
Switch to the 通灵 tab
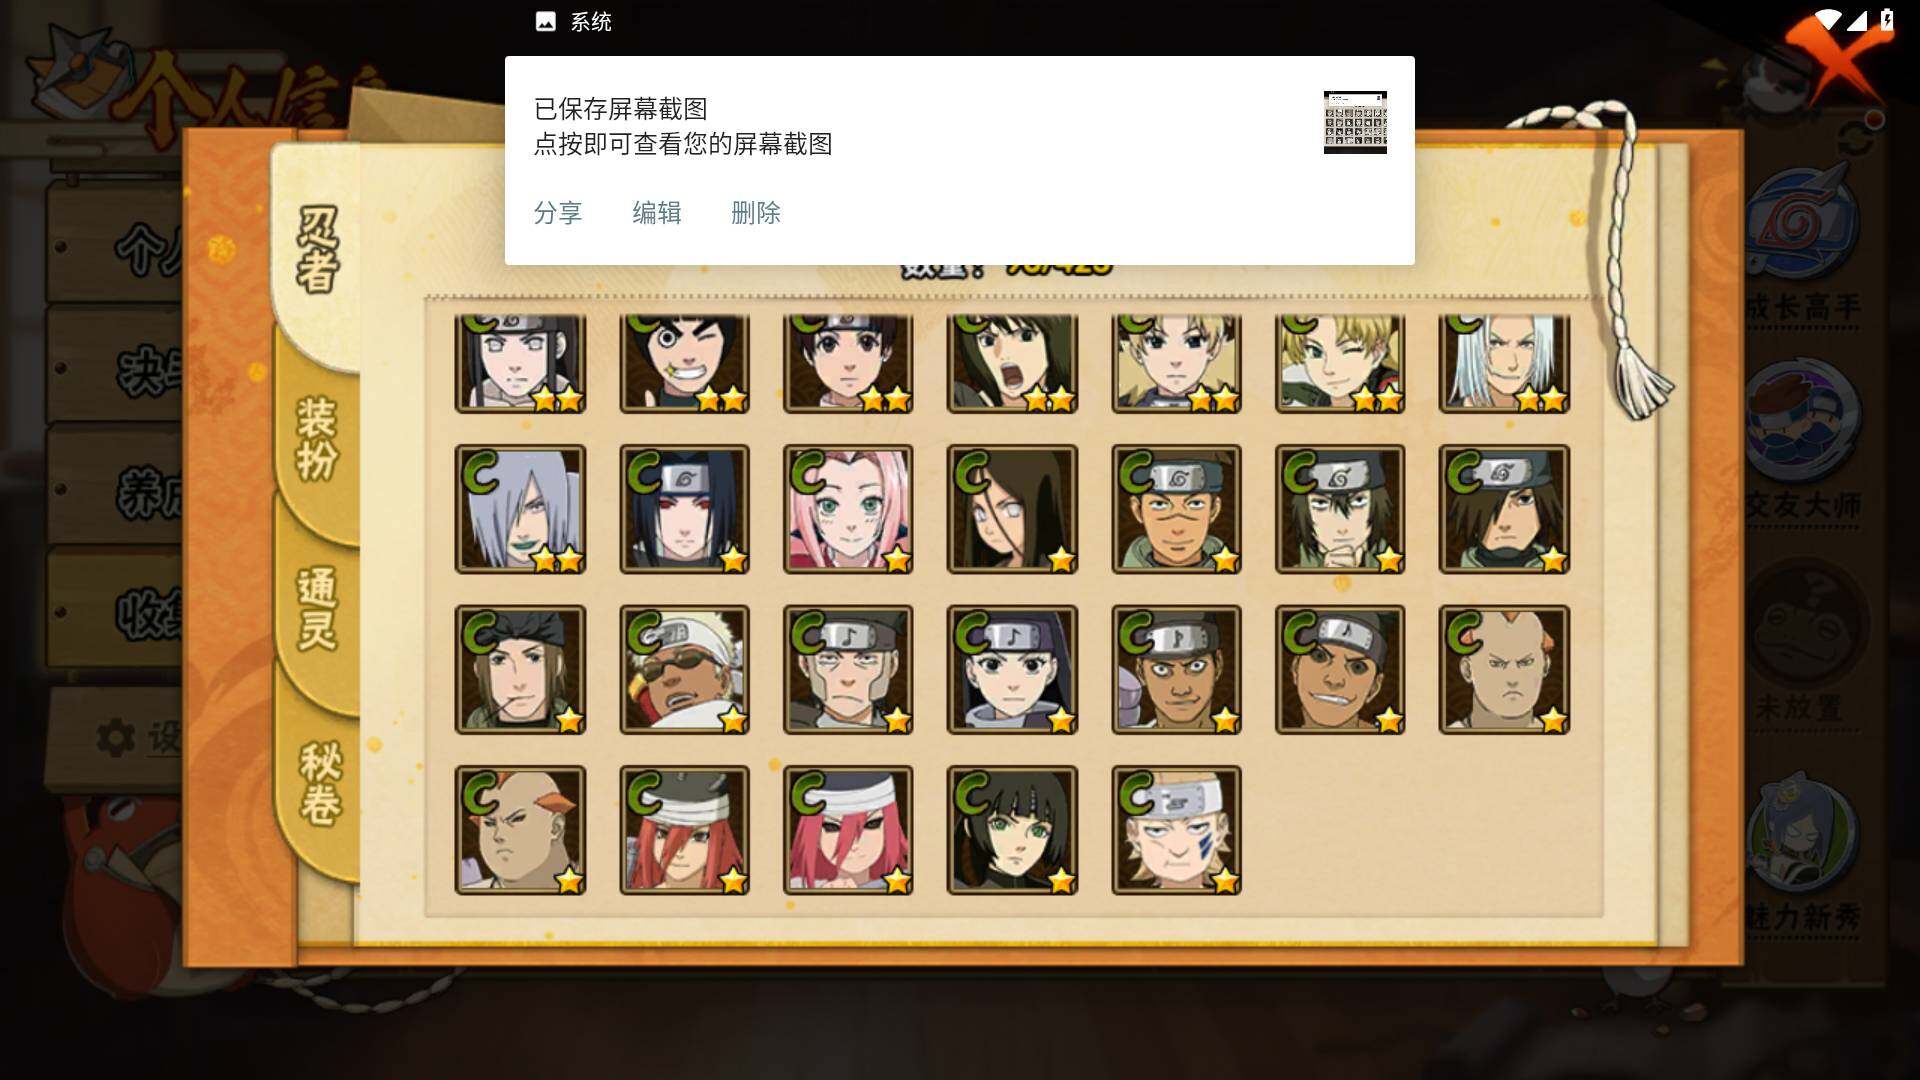(x=318, y=610)
